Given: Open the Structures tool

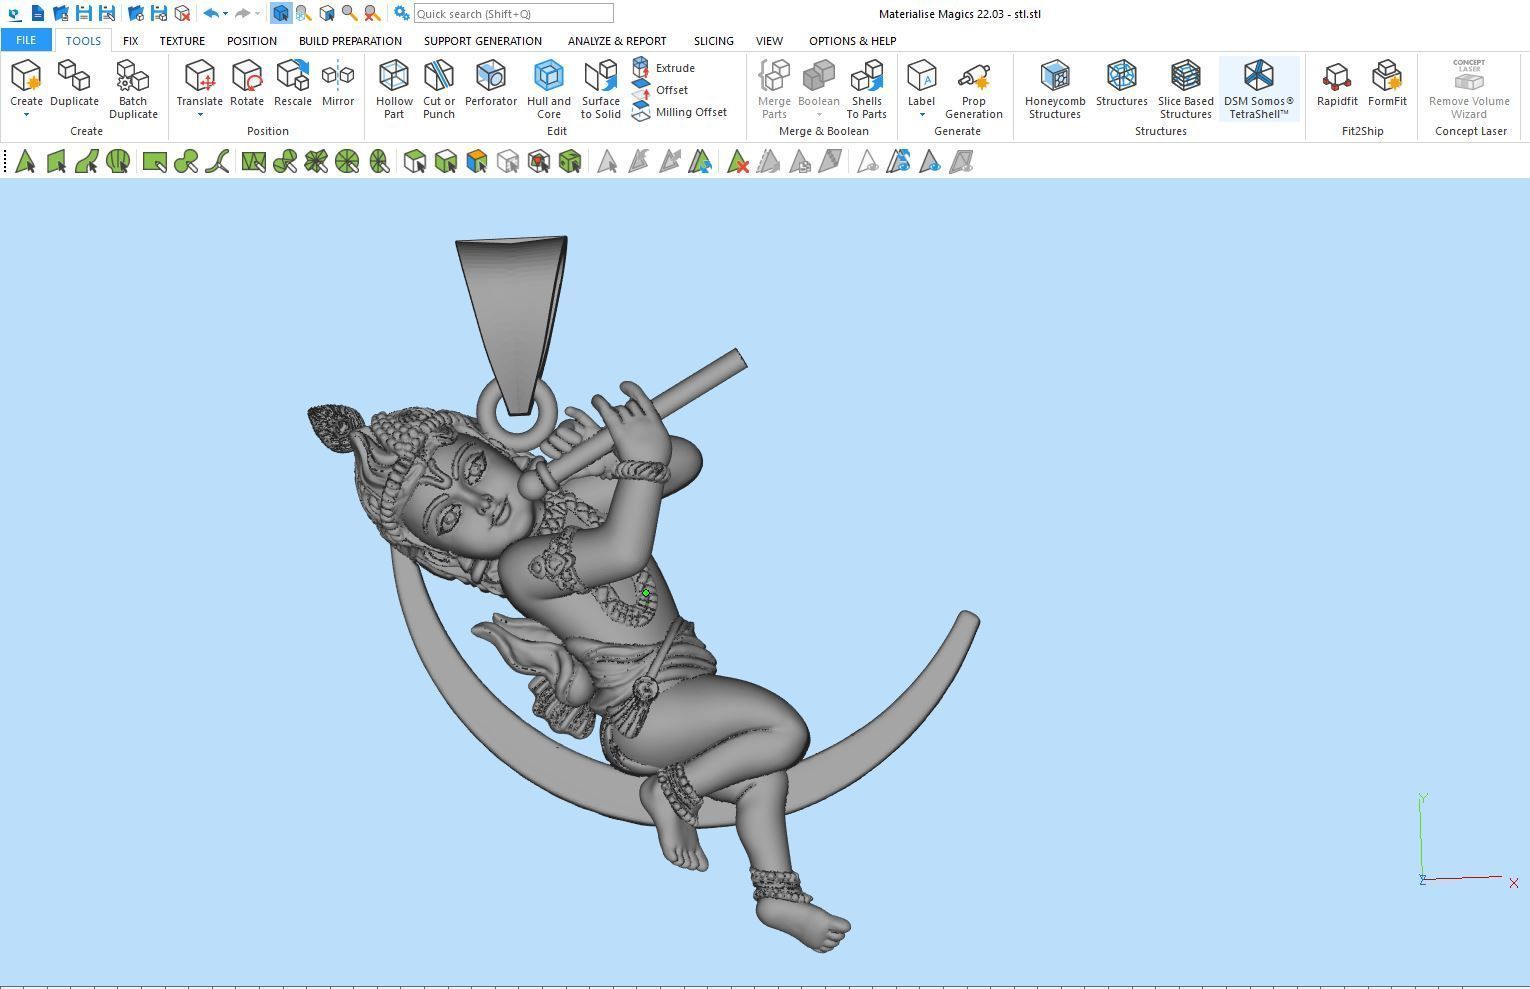Looking at the screenshot, I should coord(1122,83).
